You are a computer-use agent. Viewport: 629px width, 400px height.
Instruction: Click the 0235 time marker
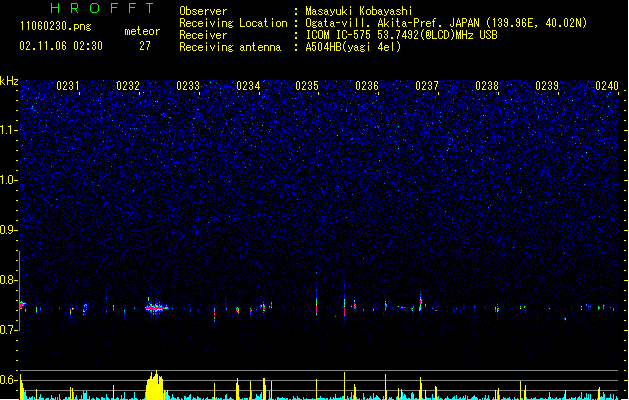pos(307,86)
